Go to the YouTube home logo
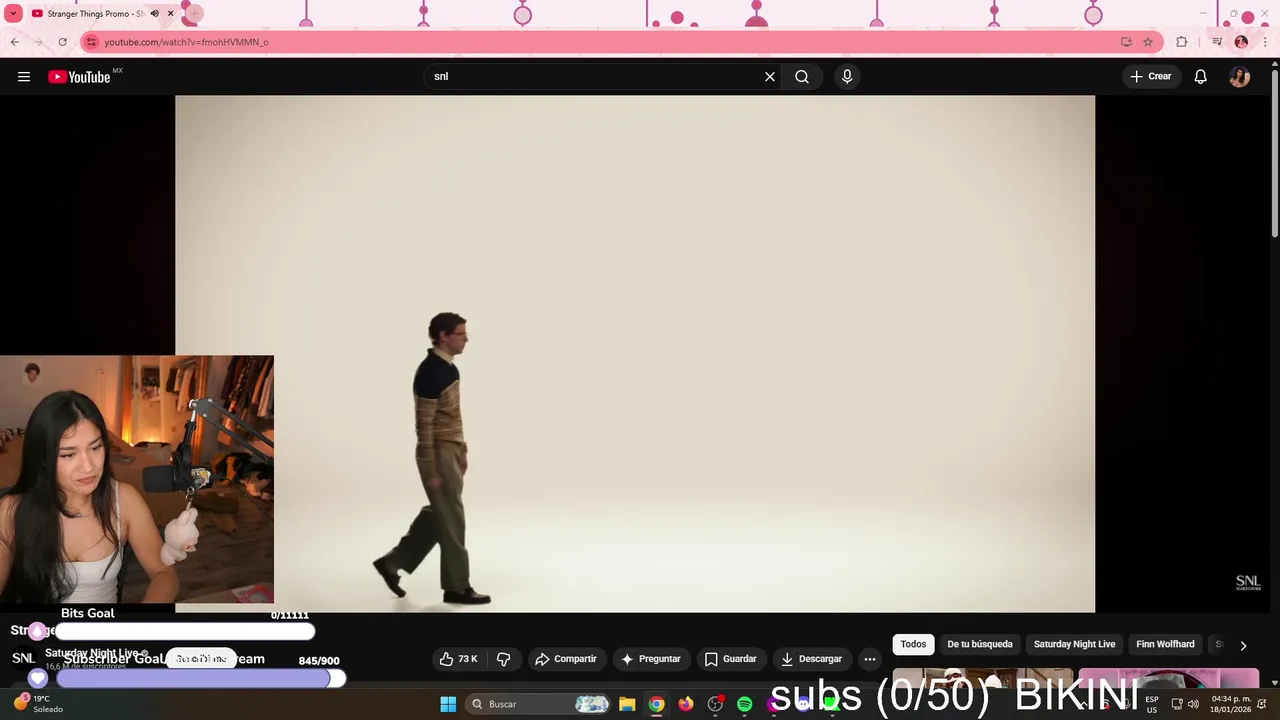The image size is (1280, 720). click(x=79, y=77)
